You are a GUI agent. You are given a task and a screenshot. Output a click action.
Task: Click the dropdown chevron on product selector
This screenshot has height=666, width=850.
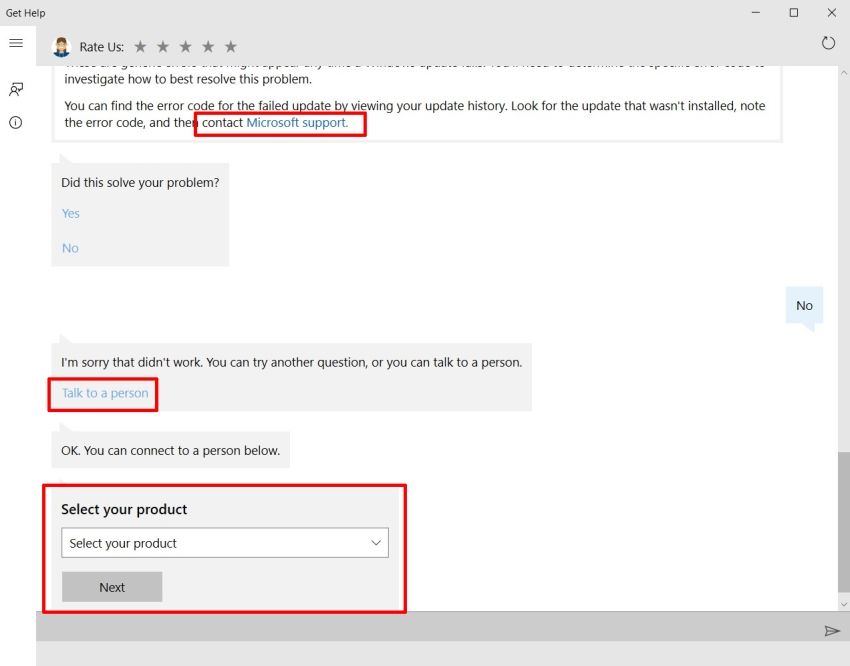coord(377,543)
